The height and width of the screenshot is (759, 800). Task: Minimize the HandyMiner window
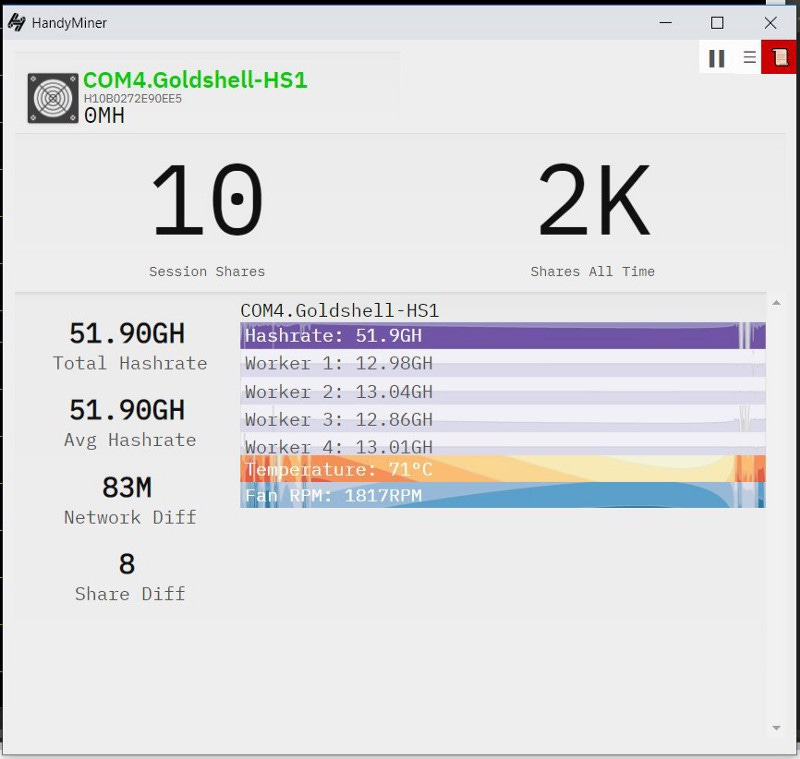point(665,22)
